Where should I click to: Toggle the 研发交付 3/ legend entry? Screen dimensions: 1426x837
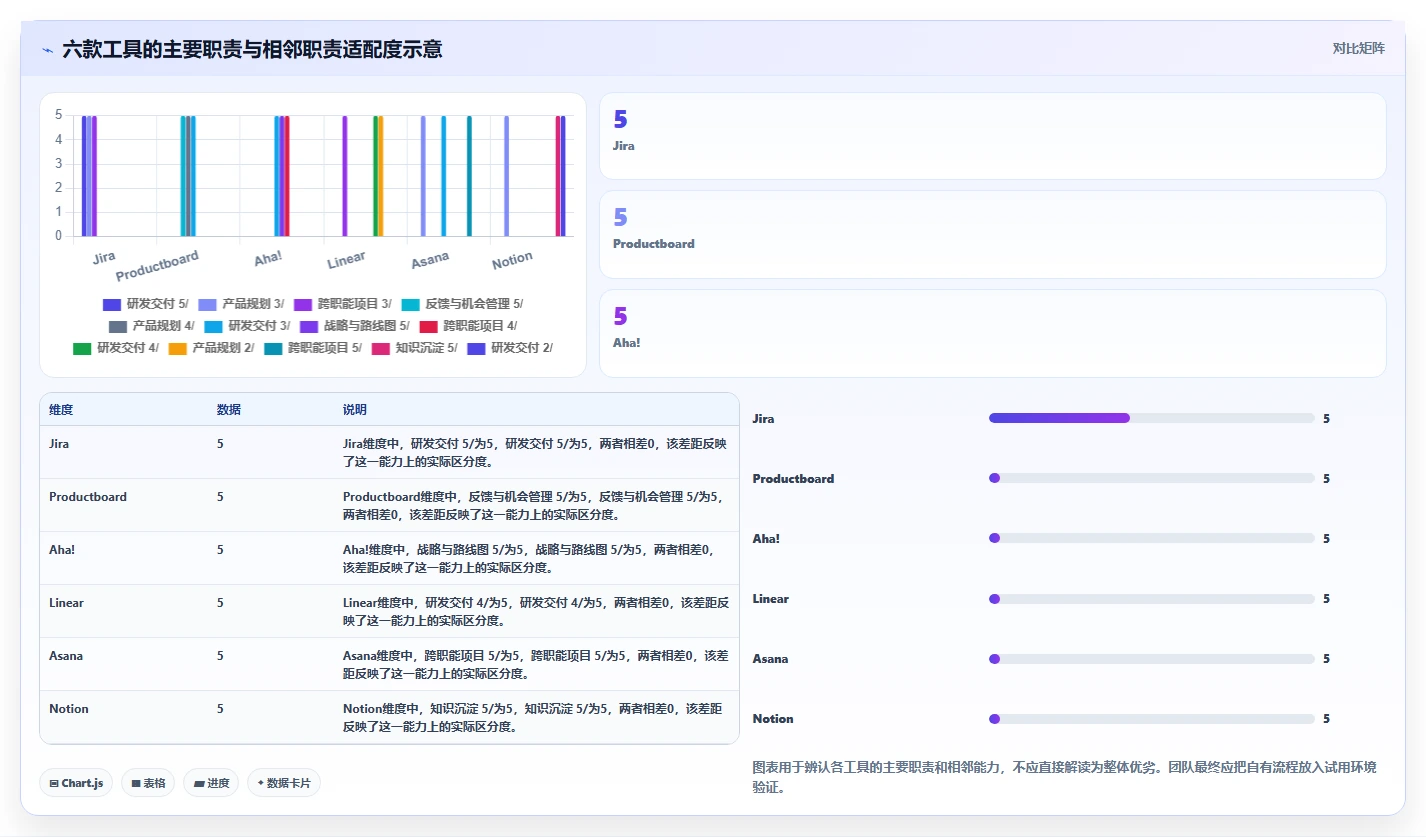tap(247, 326)
